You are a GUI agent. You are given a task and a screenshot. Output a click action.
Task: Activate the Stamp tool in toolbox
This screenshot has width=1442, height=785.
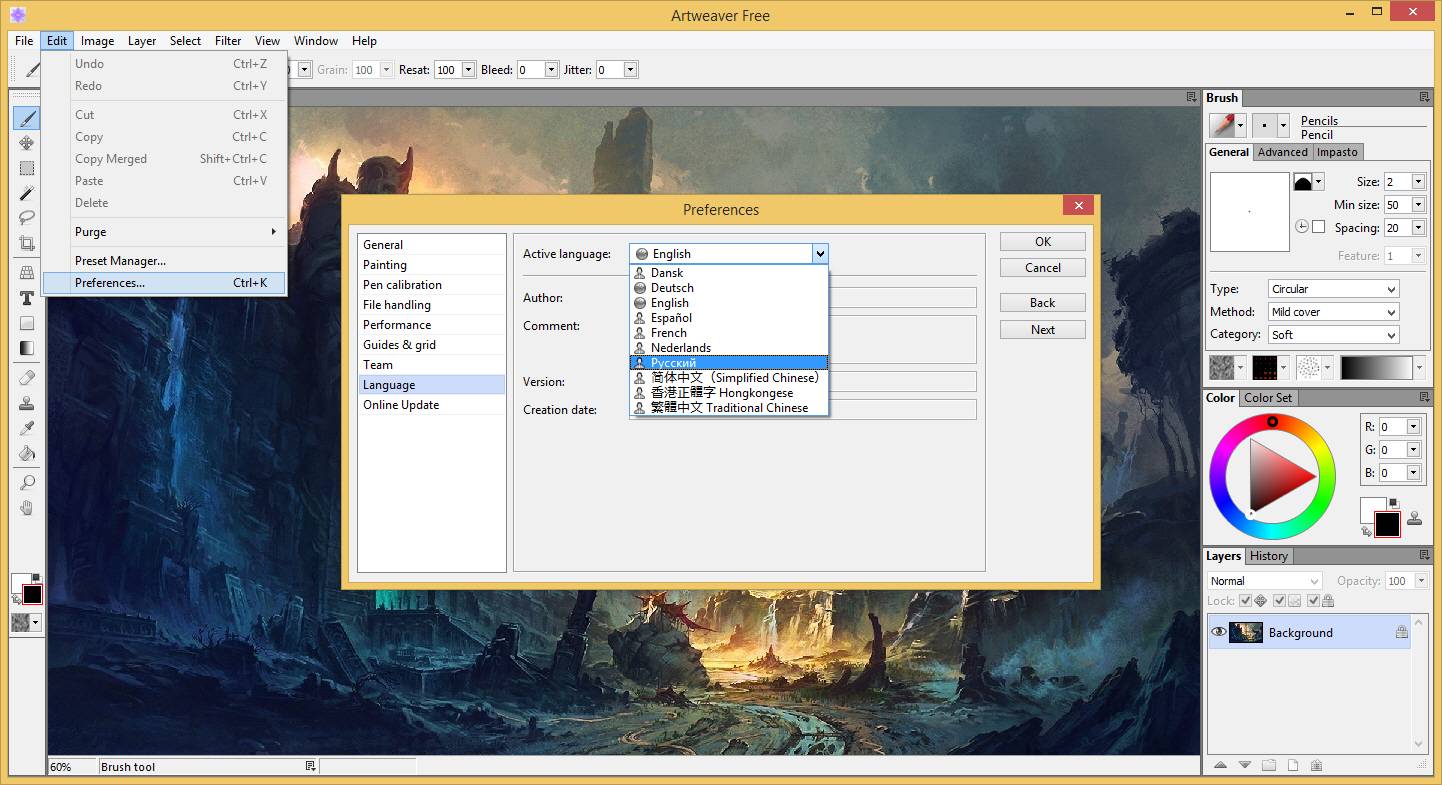(x=27, y=403)
